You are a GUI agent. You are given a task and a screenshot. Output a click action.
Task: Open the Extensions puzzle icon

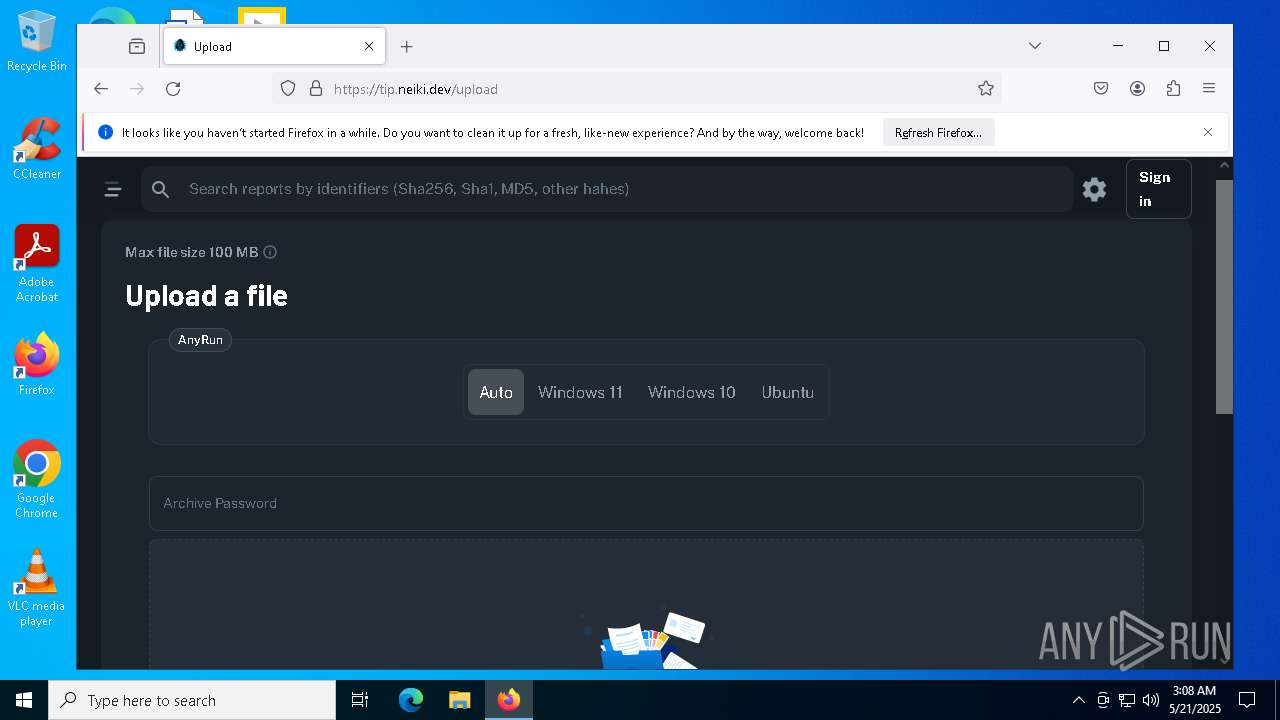[x=1173, y=89]
